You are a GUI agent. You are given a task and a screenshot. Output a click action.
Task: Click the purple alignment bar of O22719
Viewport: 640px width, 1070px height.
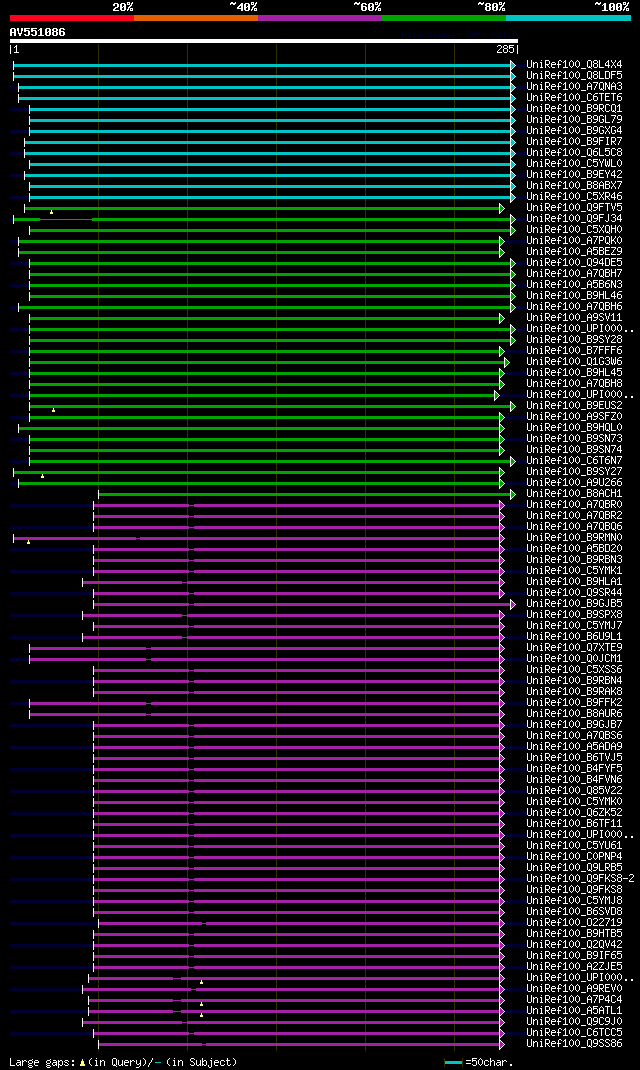(x=300, y=923)
